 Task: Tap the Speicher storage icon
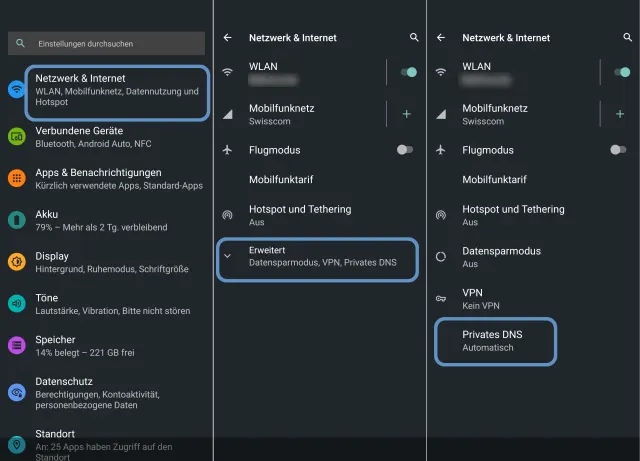[x=16, y=345]
